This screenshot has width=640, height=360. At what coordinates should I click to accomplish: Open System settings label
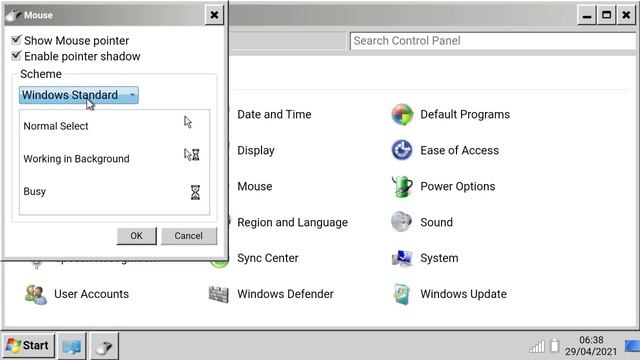click(439, 258)
